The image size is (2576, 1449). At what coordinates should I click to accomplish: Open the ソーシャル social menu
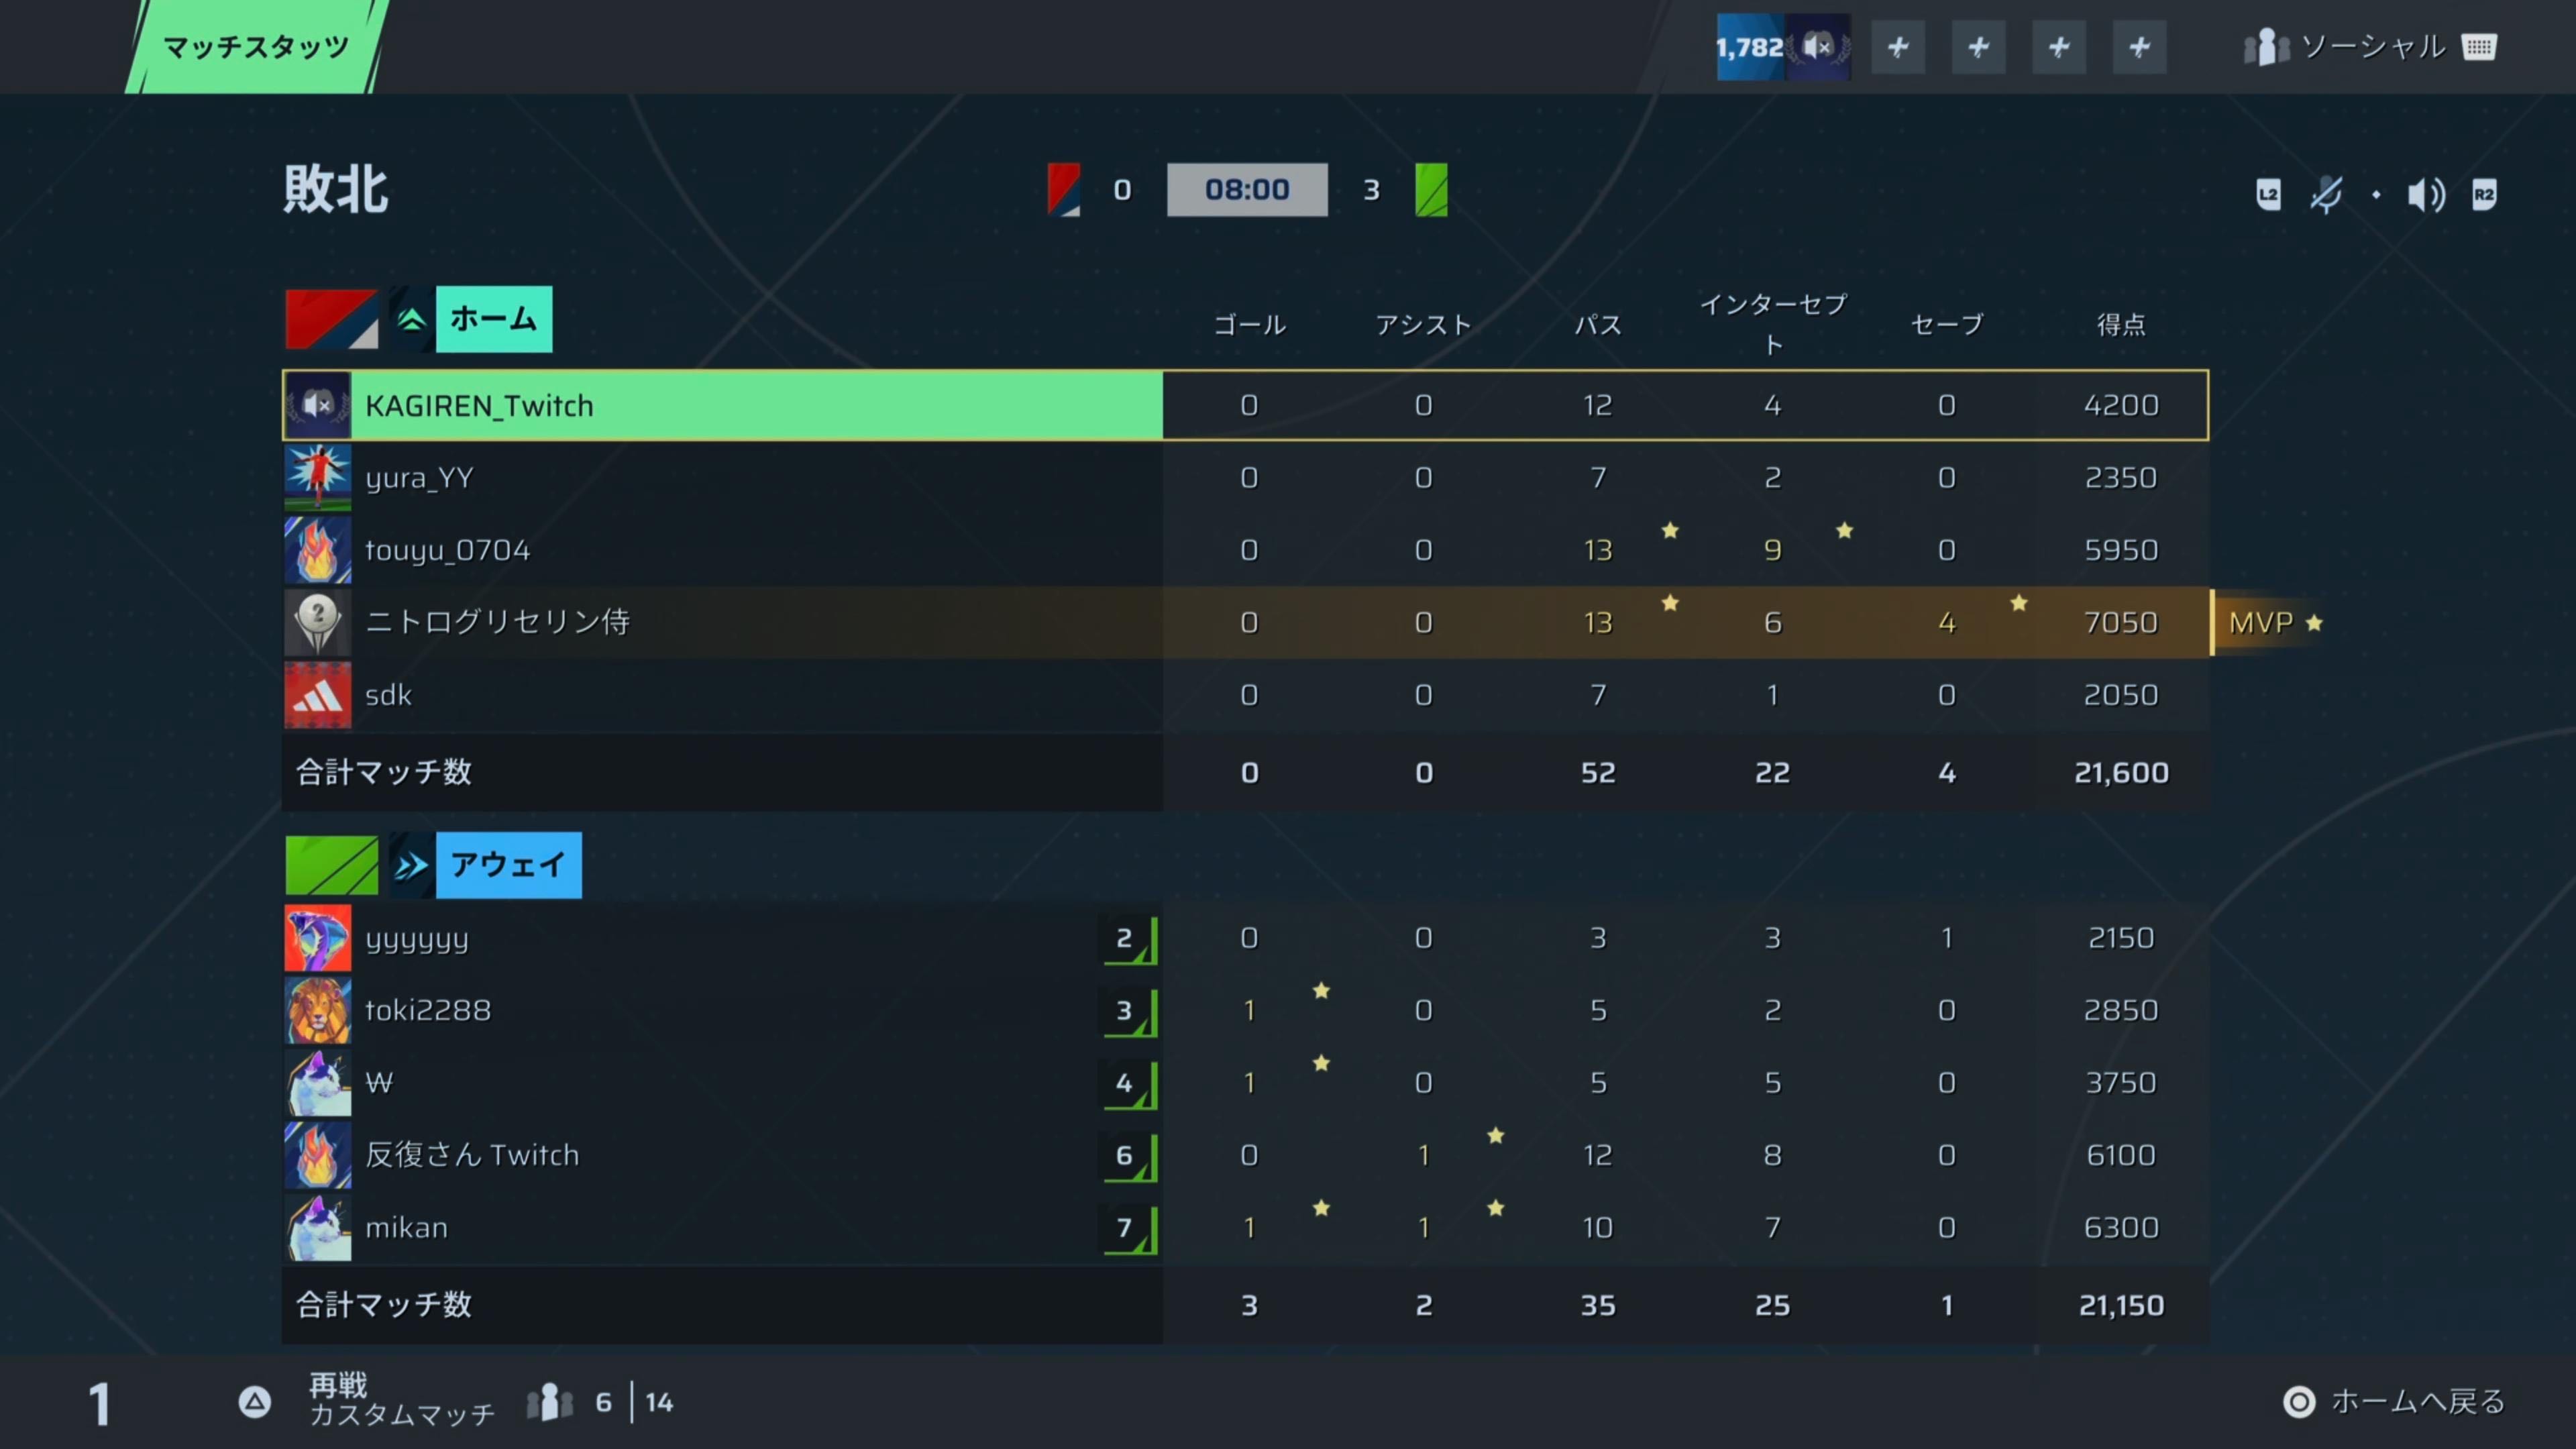click(x=2371, y=47)
